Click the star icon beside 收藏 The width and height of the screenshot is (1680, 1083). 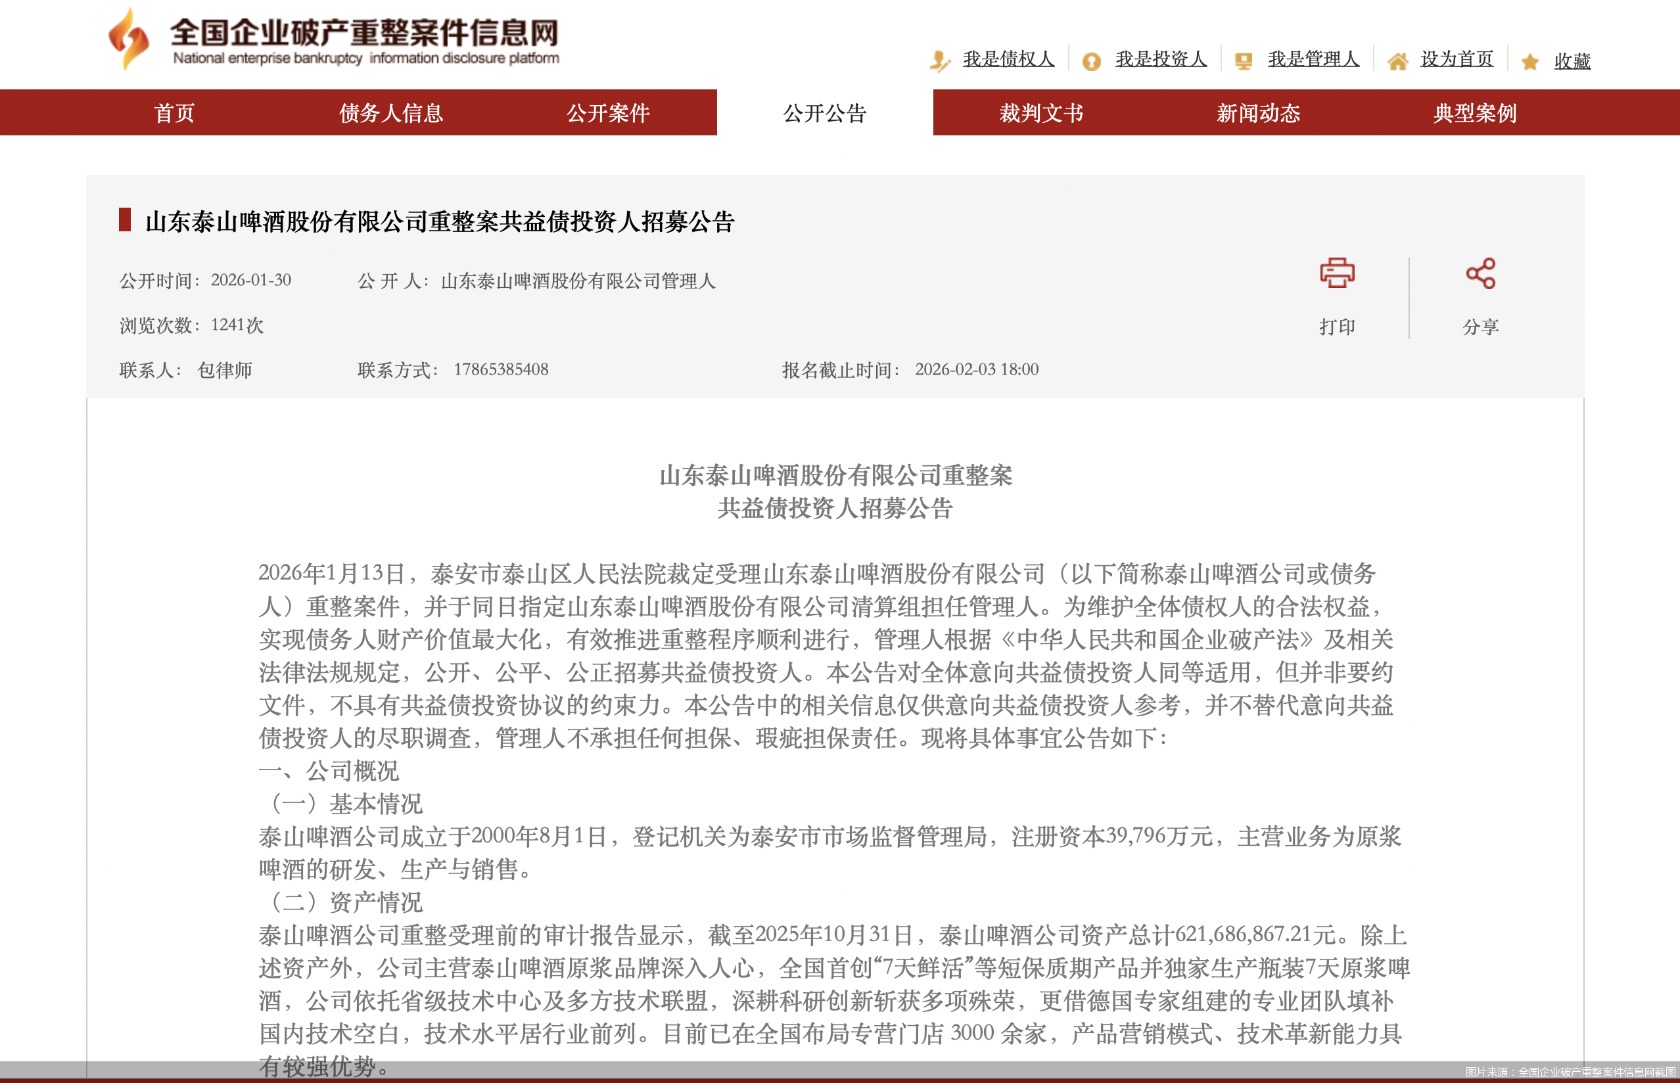tap(1529, 60)
